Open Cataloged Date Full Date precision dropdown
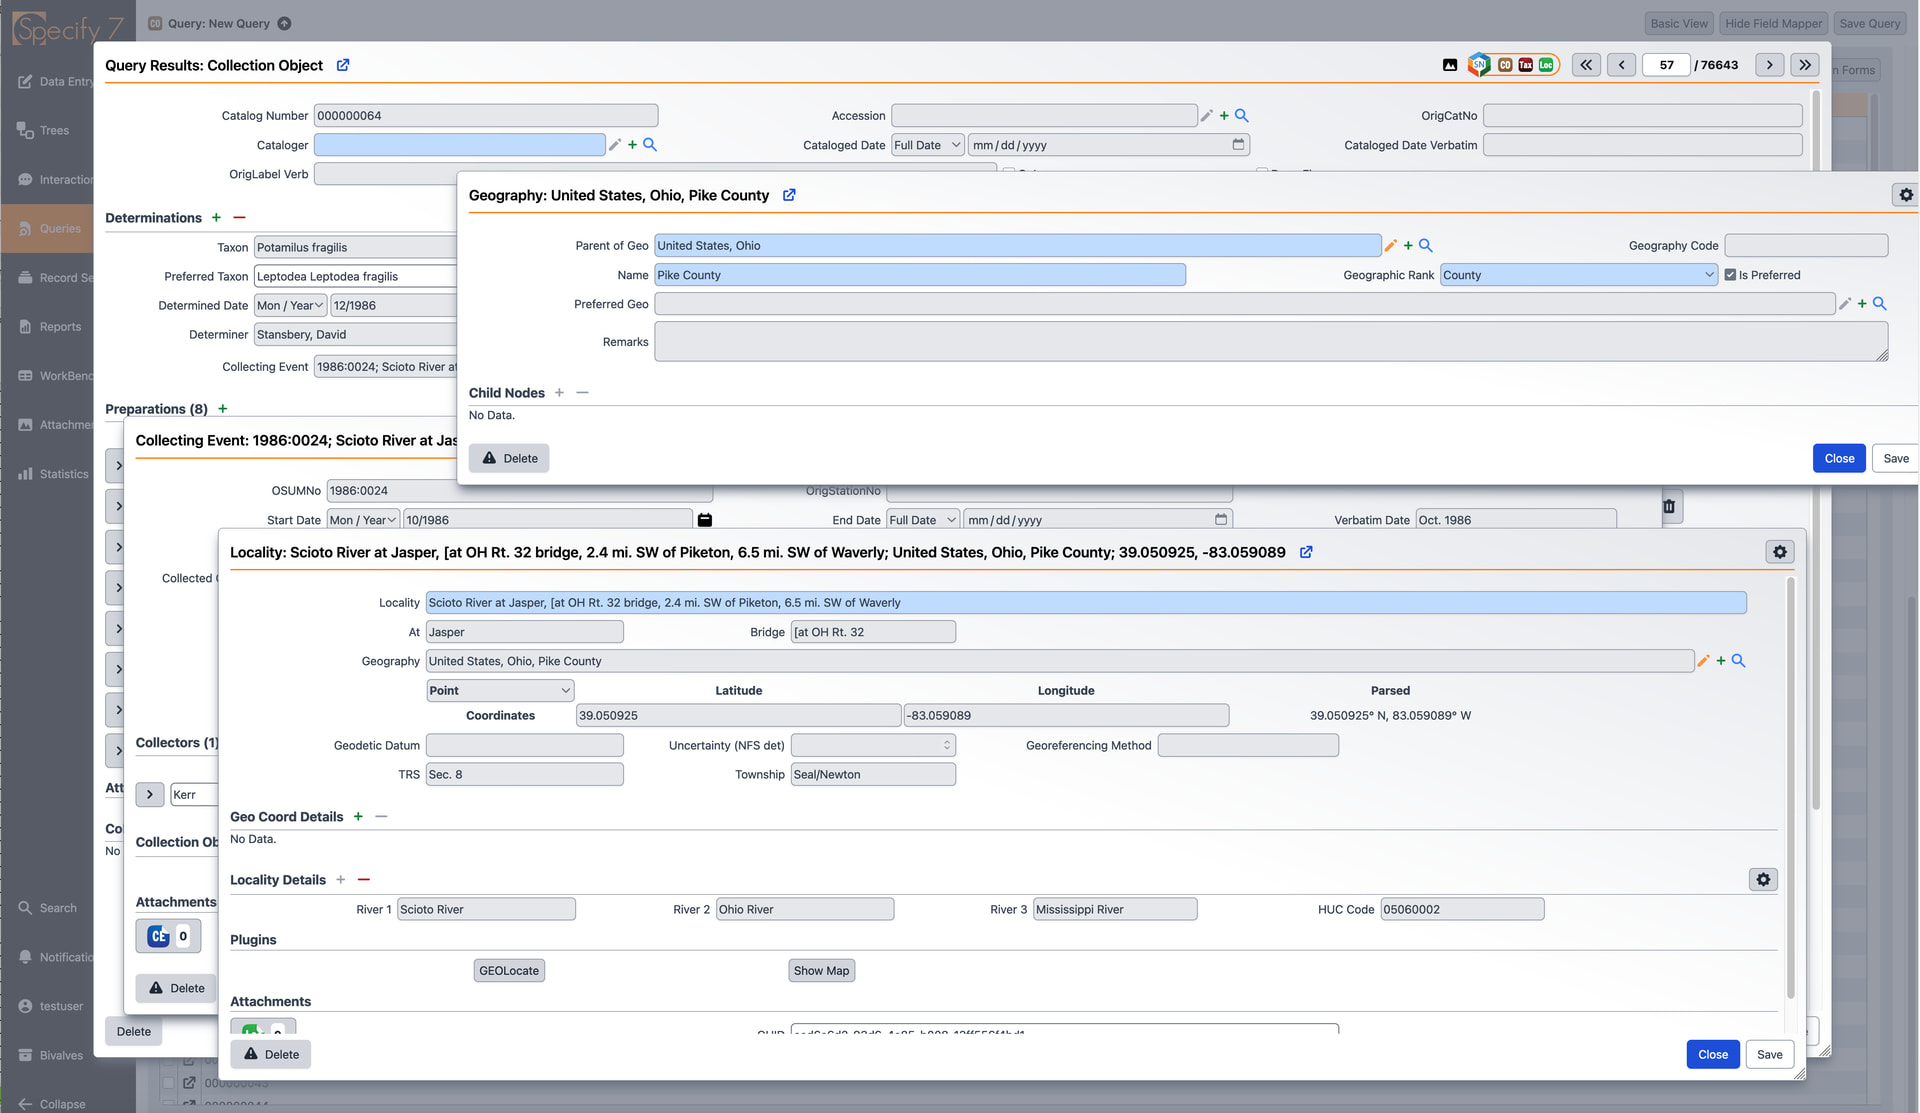This screenshot has height=1113, width=1920. coord(927,145)
